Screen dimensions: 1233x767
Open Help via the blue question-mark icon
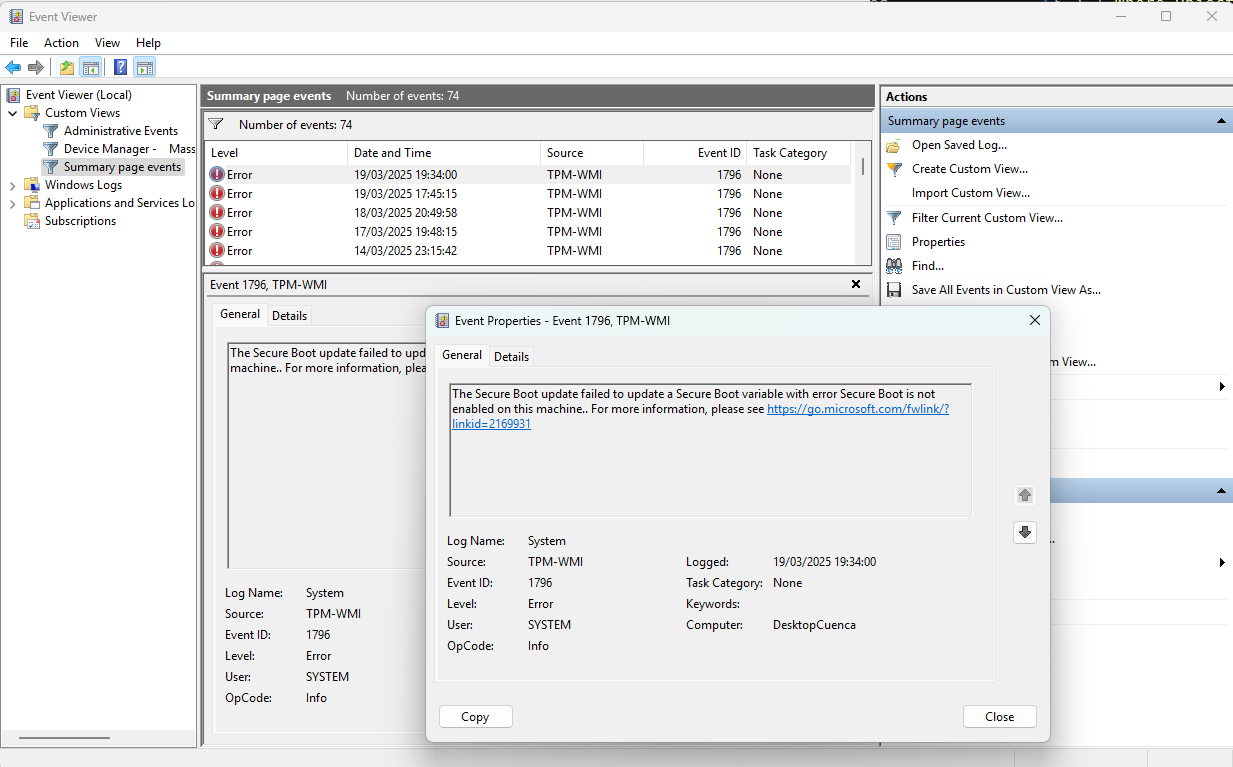[x=120, y=68]
